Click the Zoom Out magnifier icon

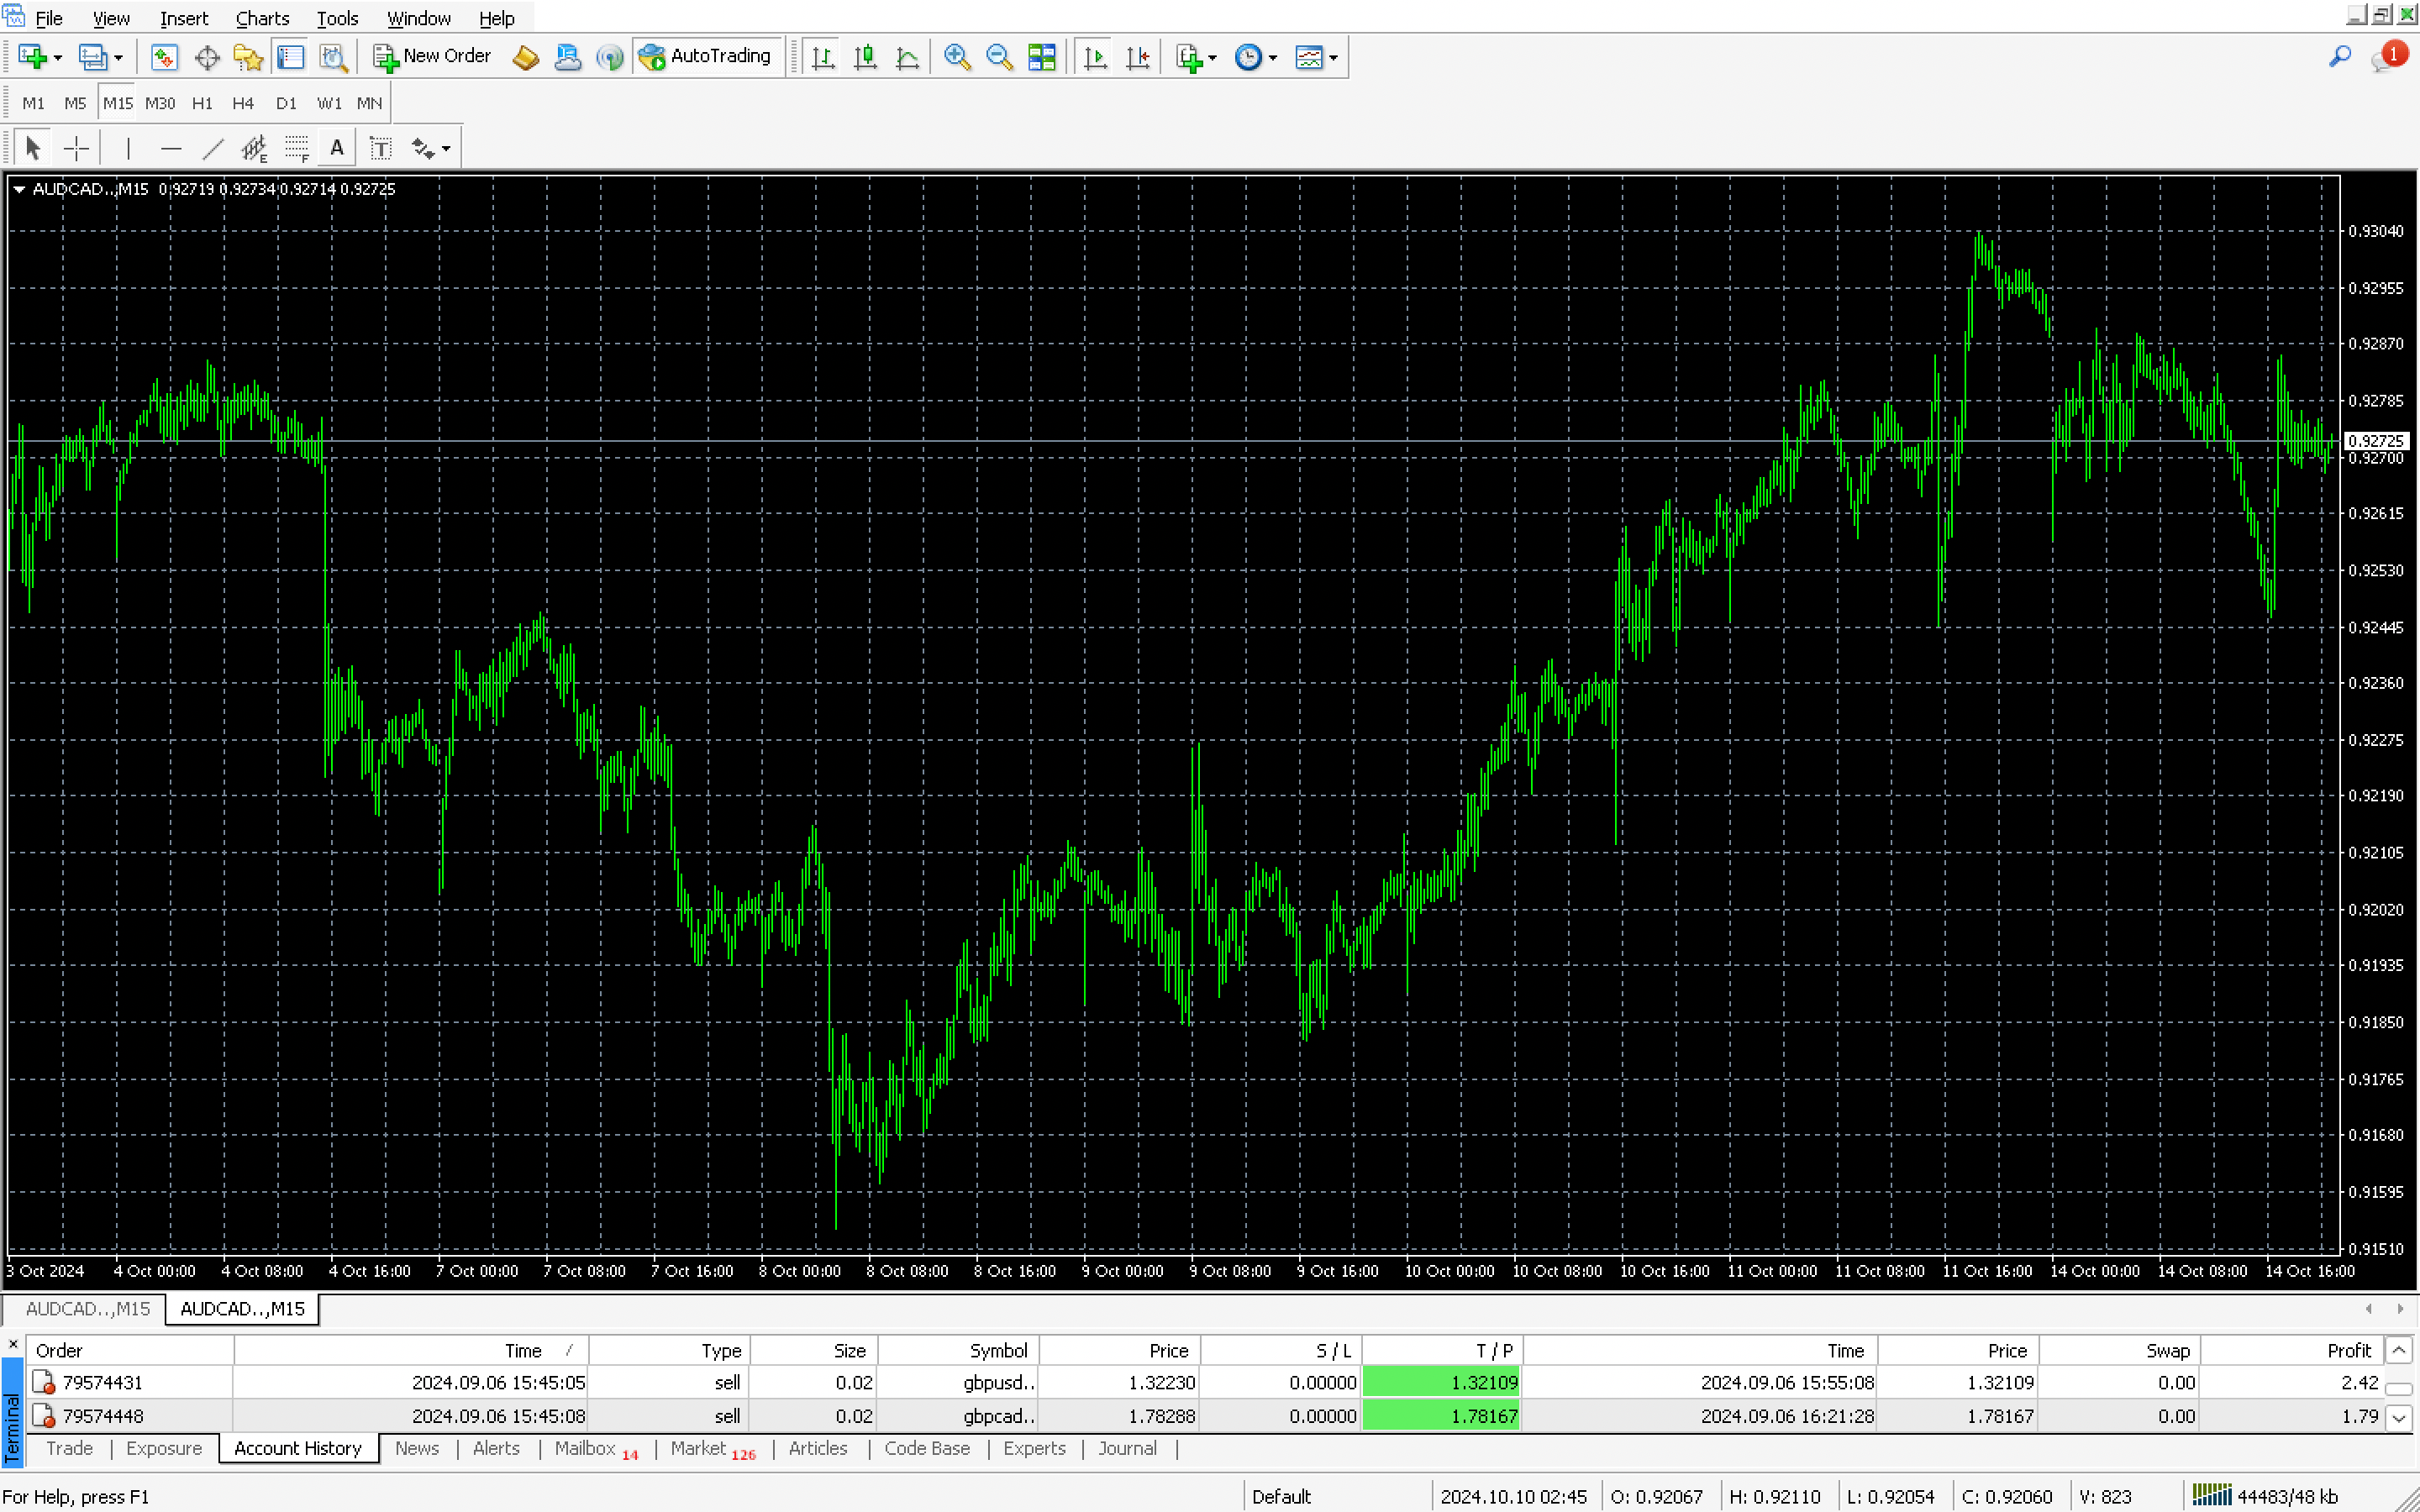[x=999, y=57]
